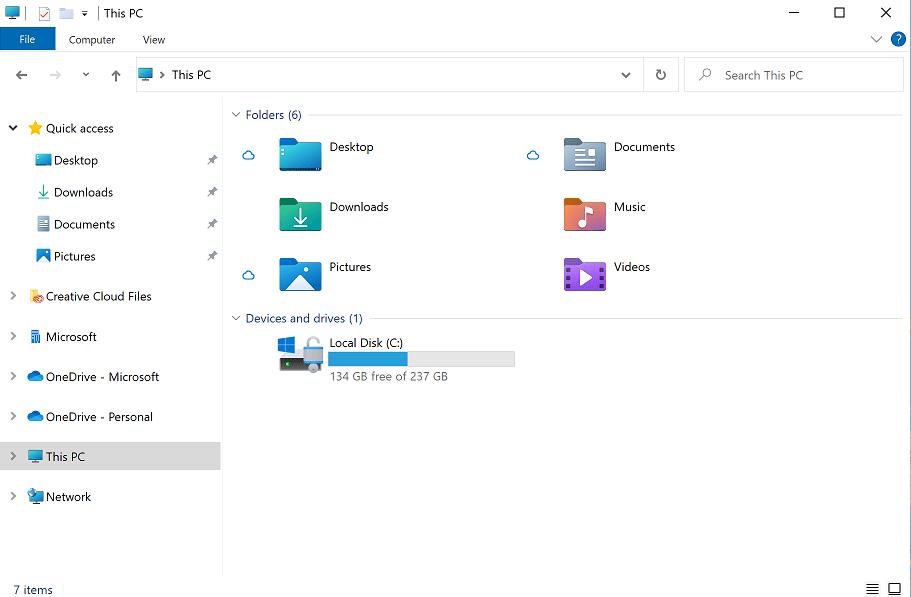
Task: Select Creative Cloud Files in sidebar
Action: 98,297
